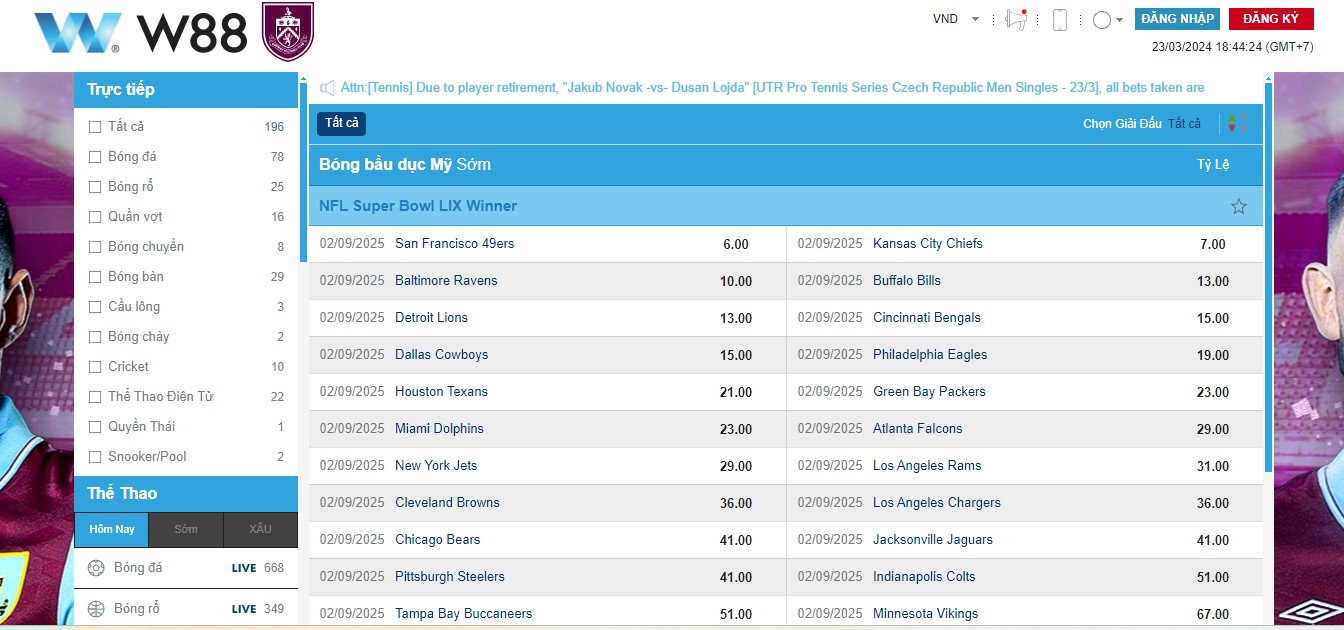Click Jacksonville Jaguars odds 41.00

click(x=1213, y=540)
